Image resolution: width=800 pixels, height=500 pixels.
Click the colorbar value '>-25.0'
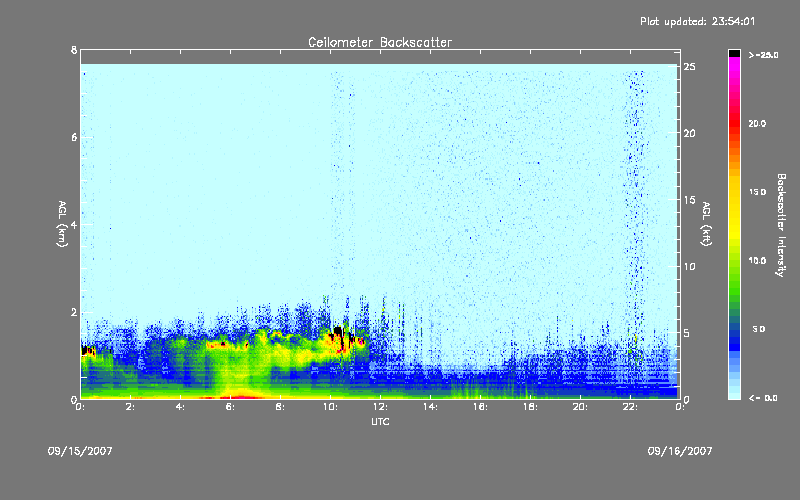(x=763, y=55)
